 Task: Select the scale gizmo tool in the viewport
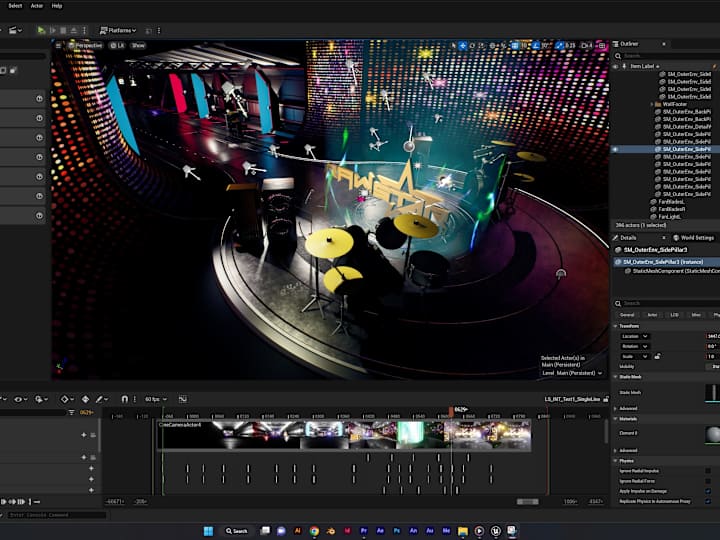point(481,45)
